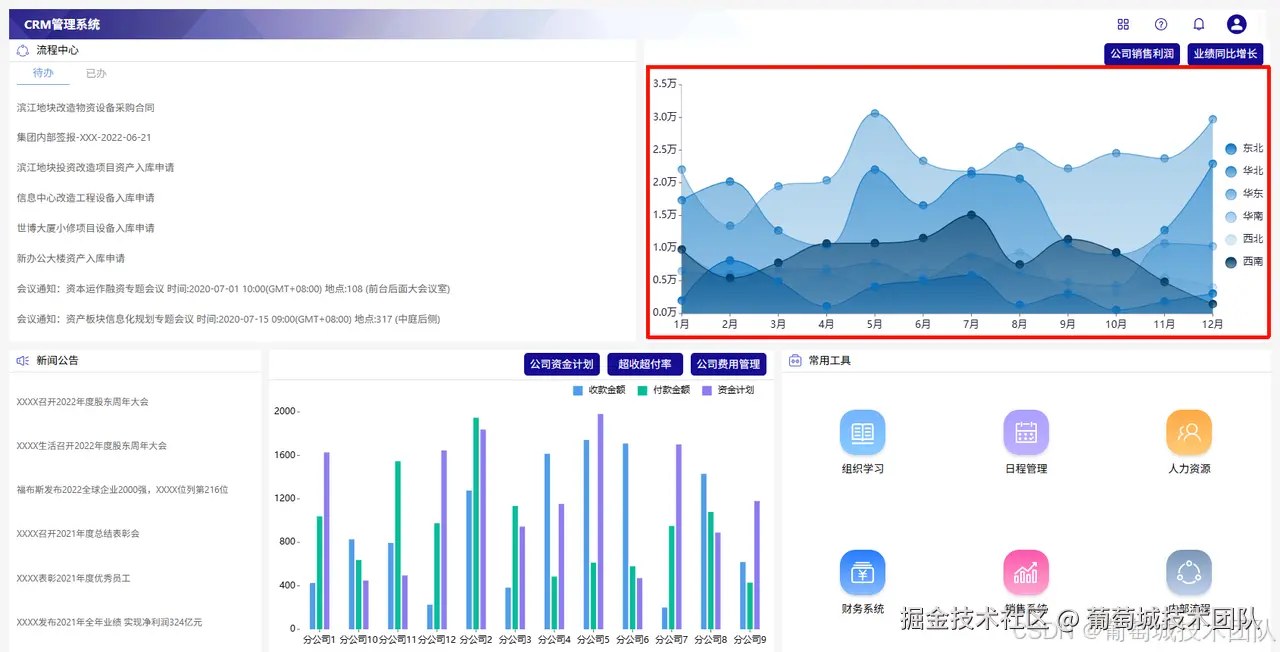Open the 人力资源 tool icon
1280x652 pixels.
[x=1189, y=433]
